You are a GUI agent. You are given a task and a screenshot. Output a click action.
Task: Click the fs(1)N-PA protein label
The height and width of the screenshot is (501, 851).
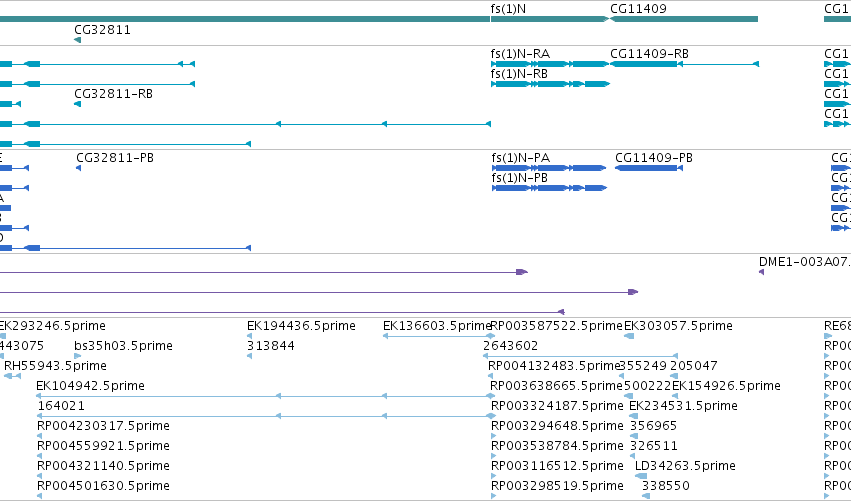click(520, 158)
